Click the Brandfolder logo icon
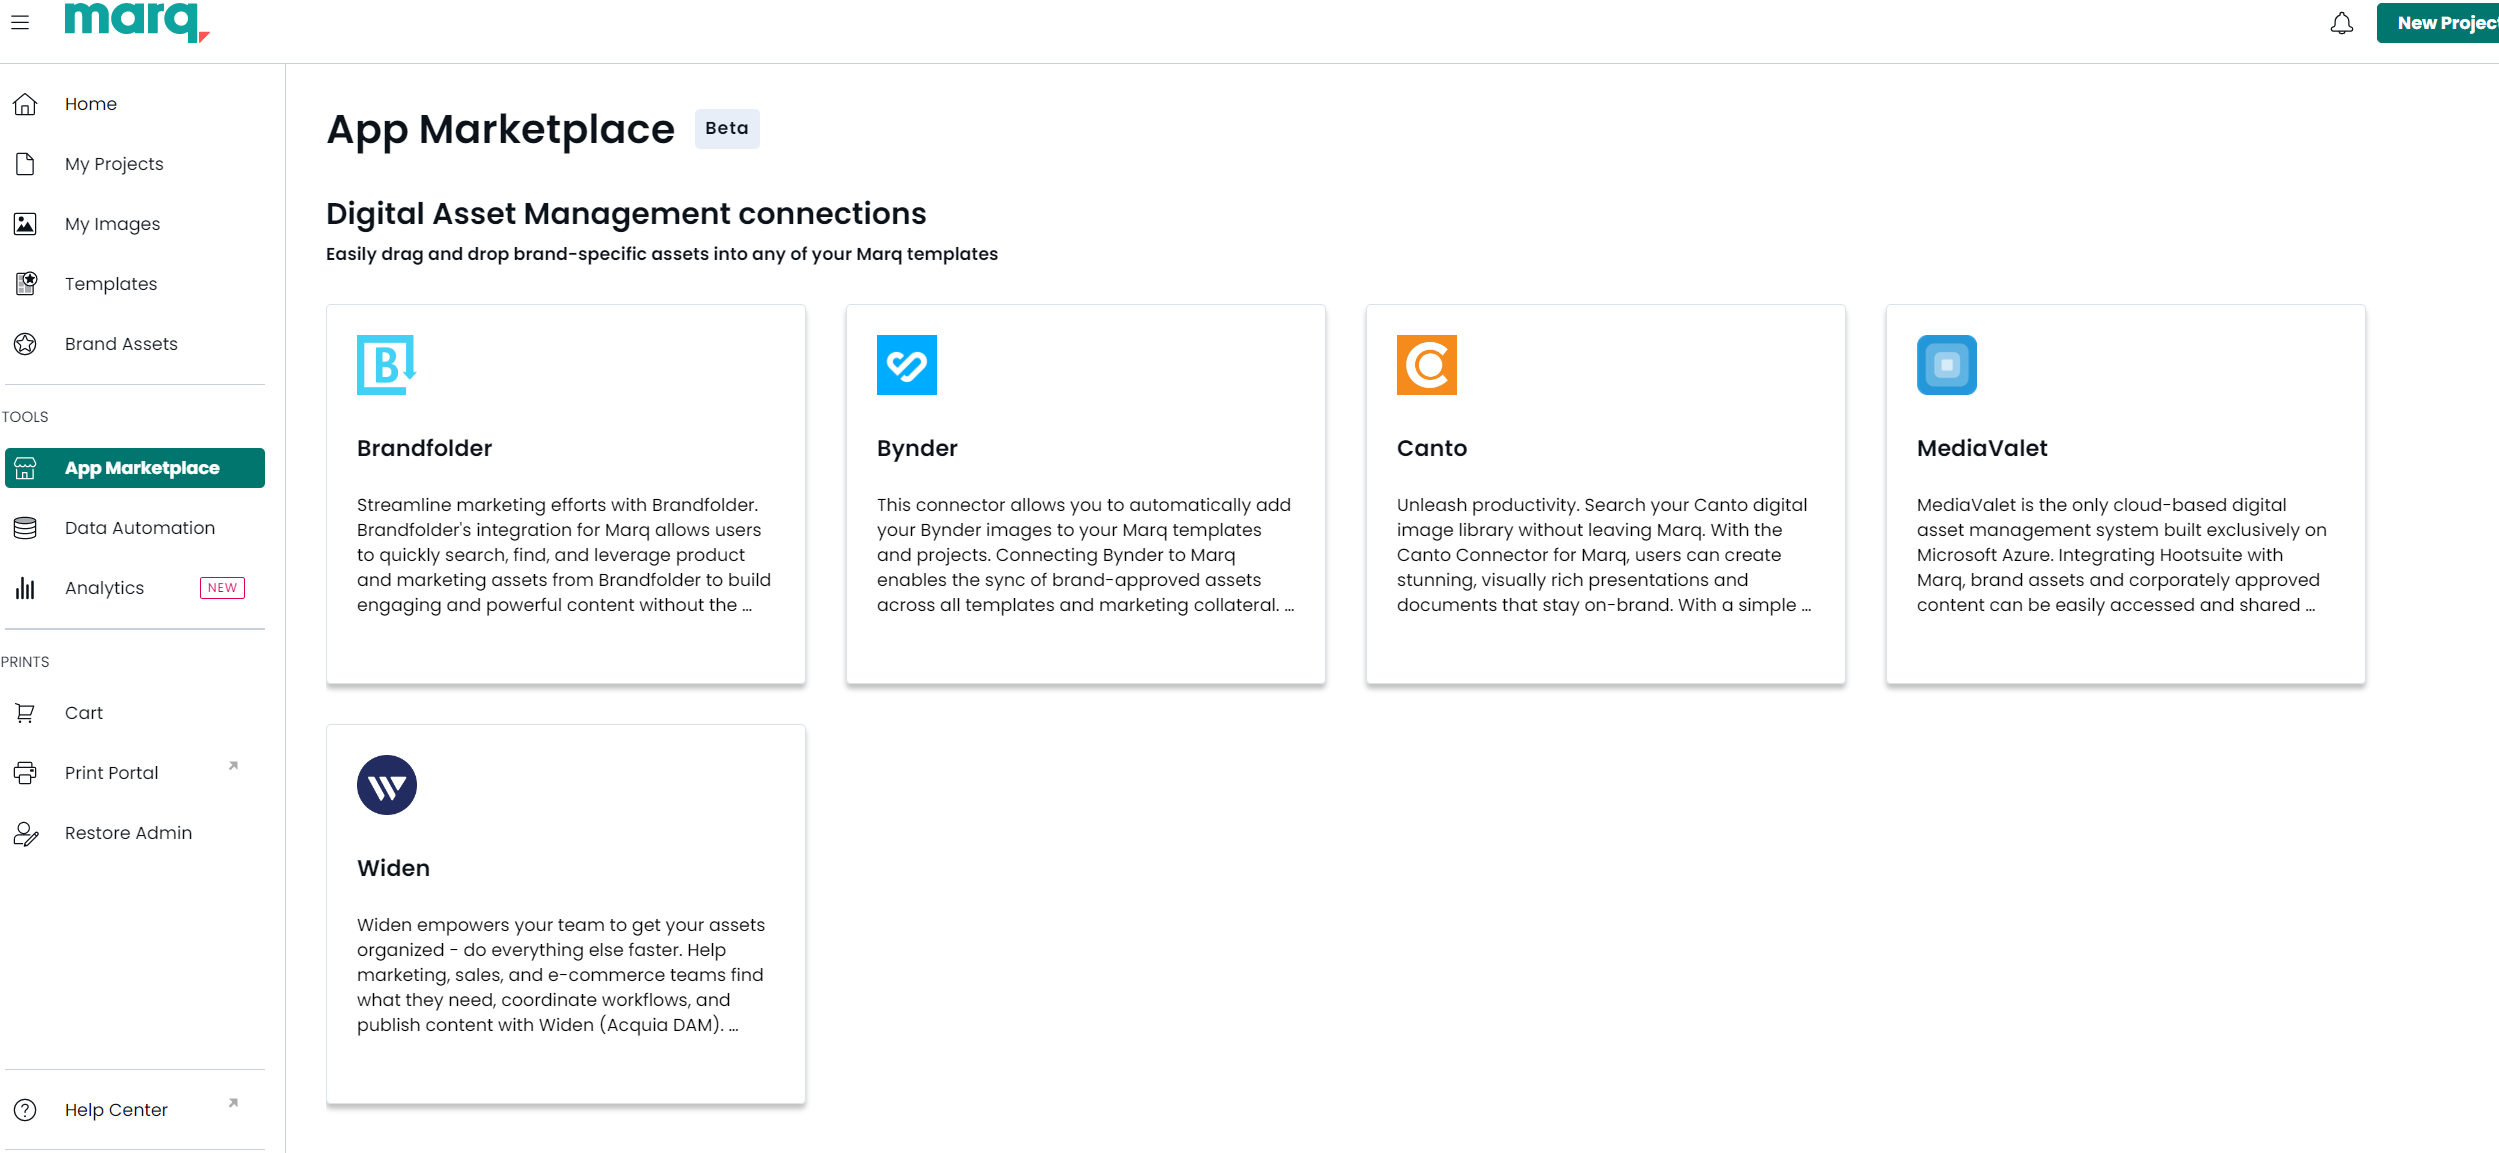Viewport: 2499px width, 1153px height. 386,365
